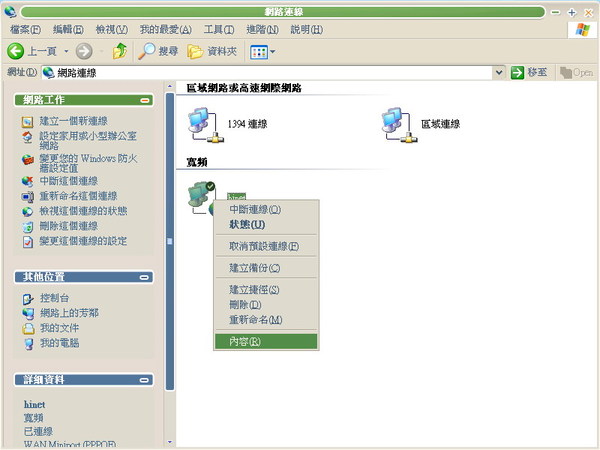Open the 進階(N) menu
Screen dimensions: 600x450
point(262,29)
